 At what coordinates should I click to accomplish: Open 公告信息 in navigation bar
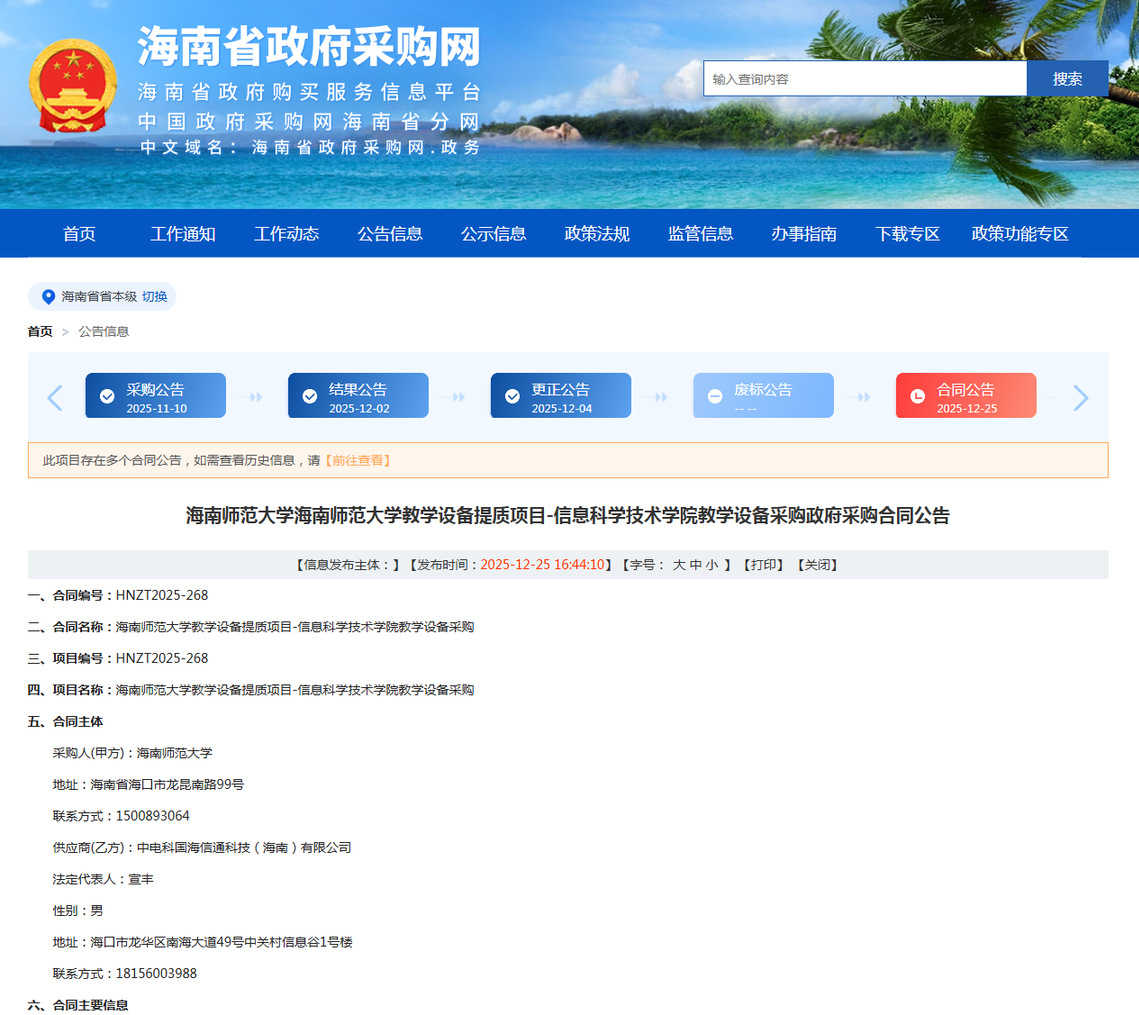tap(390, 234)
